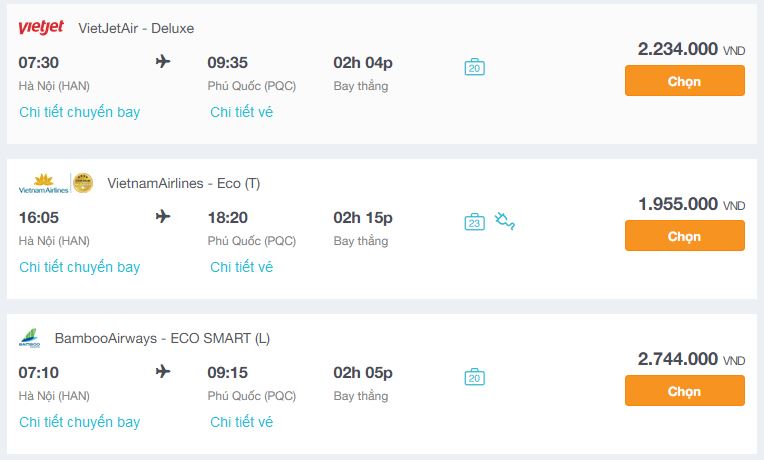Click the Bamboo Airways logo
This screenshot has height=460, width=764.
pos(30,338)
